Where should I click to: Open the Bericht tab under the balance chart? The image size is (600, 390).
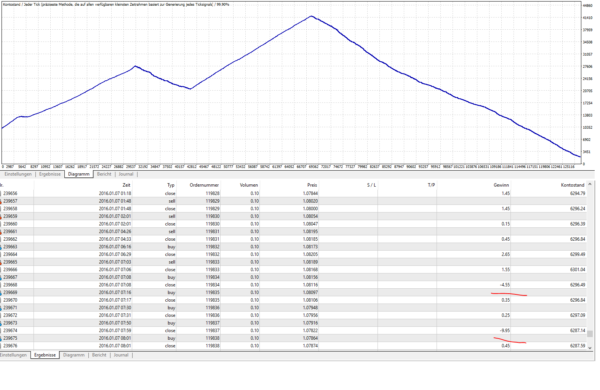tap(104, 174)
